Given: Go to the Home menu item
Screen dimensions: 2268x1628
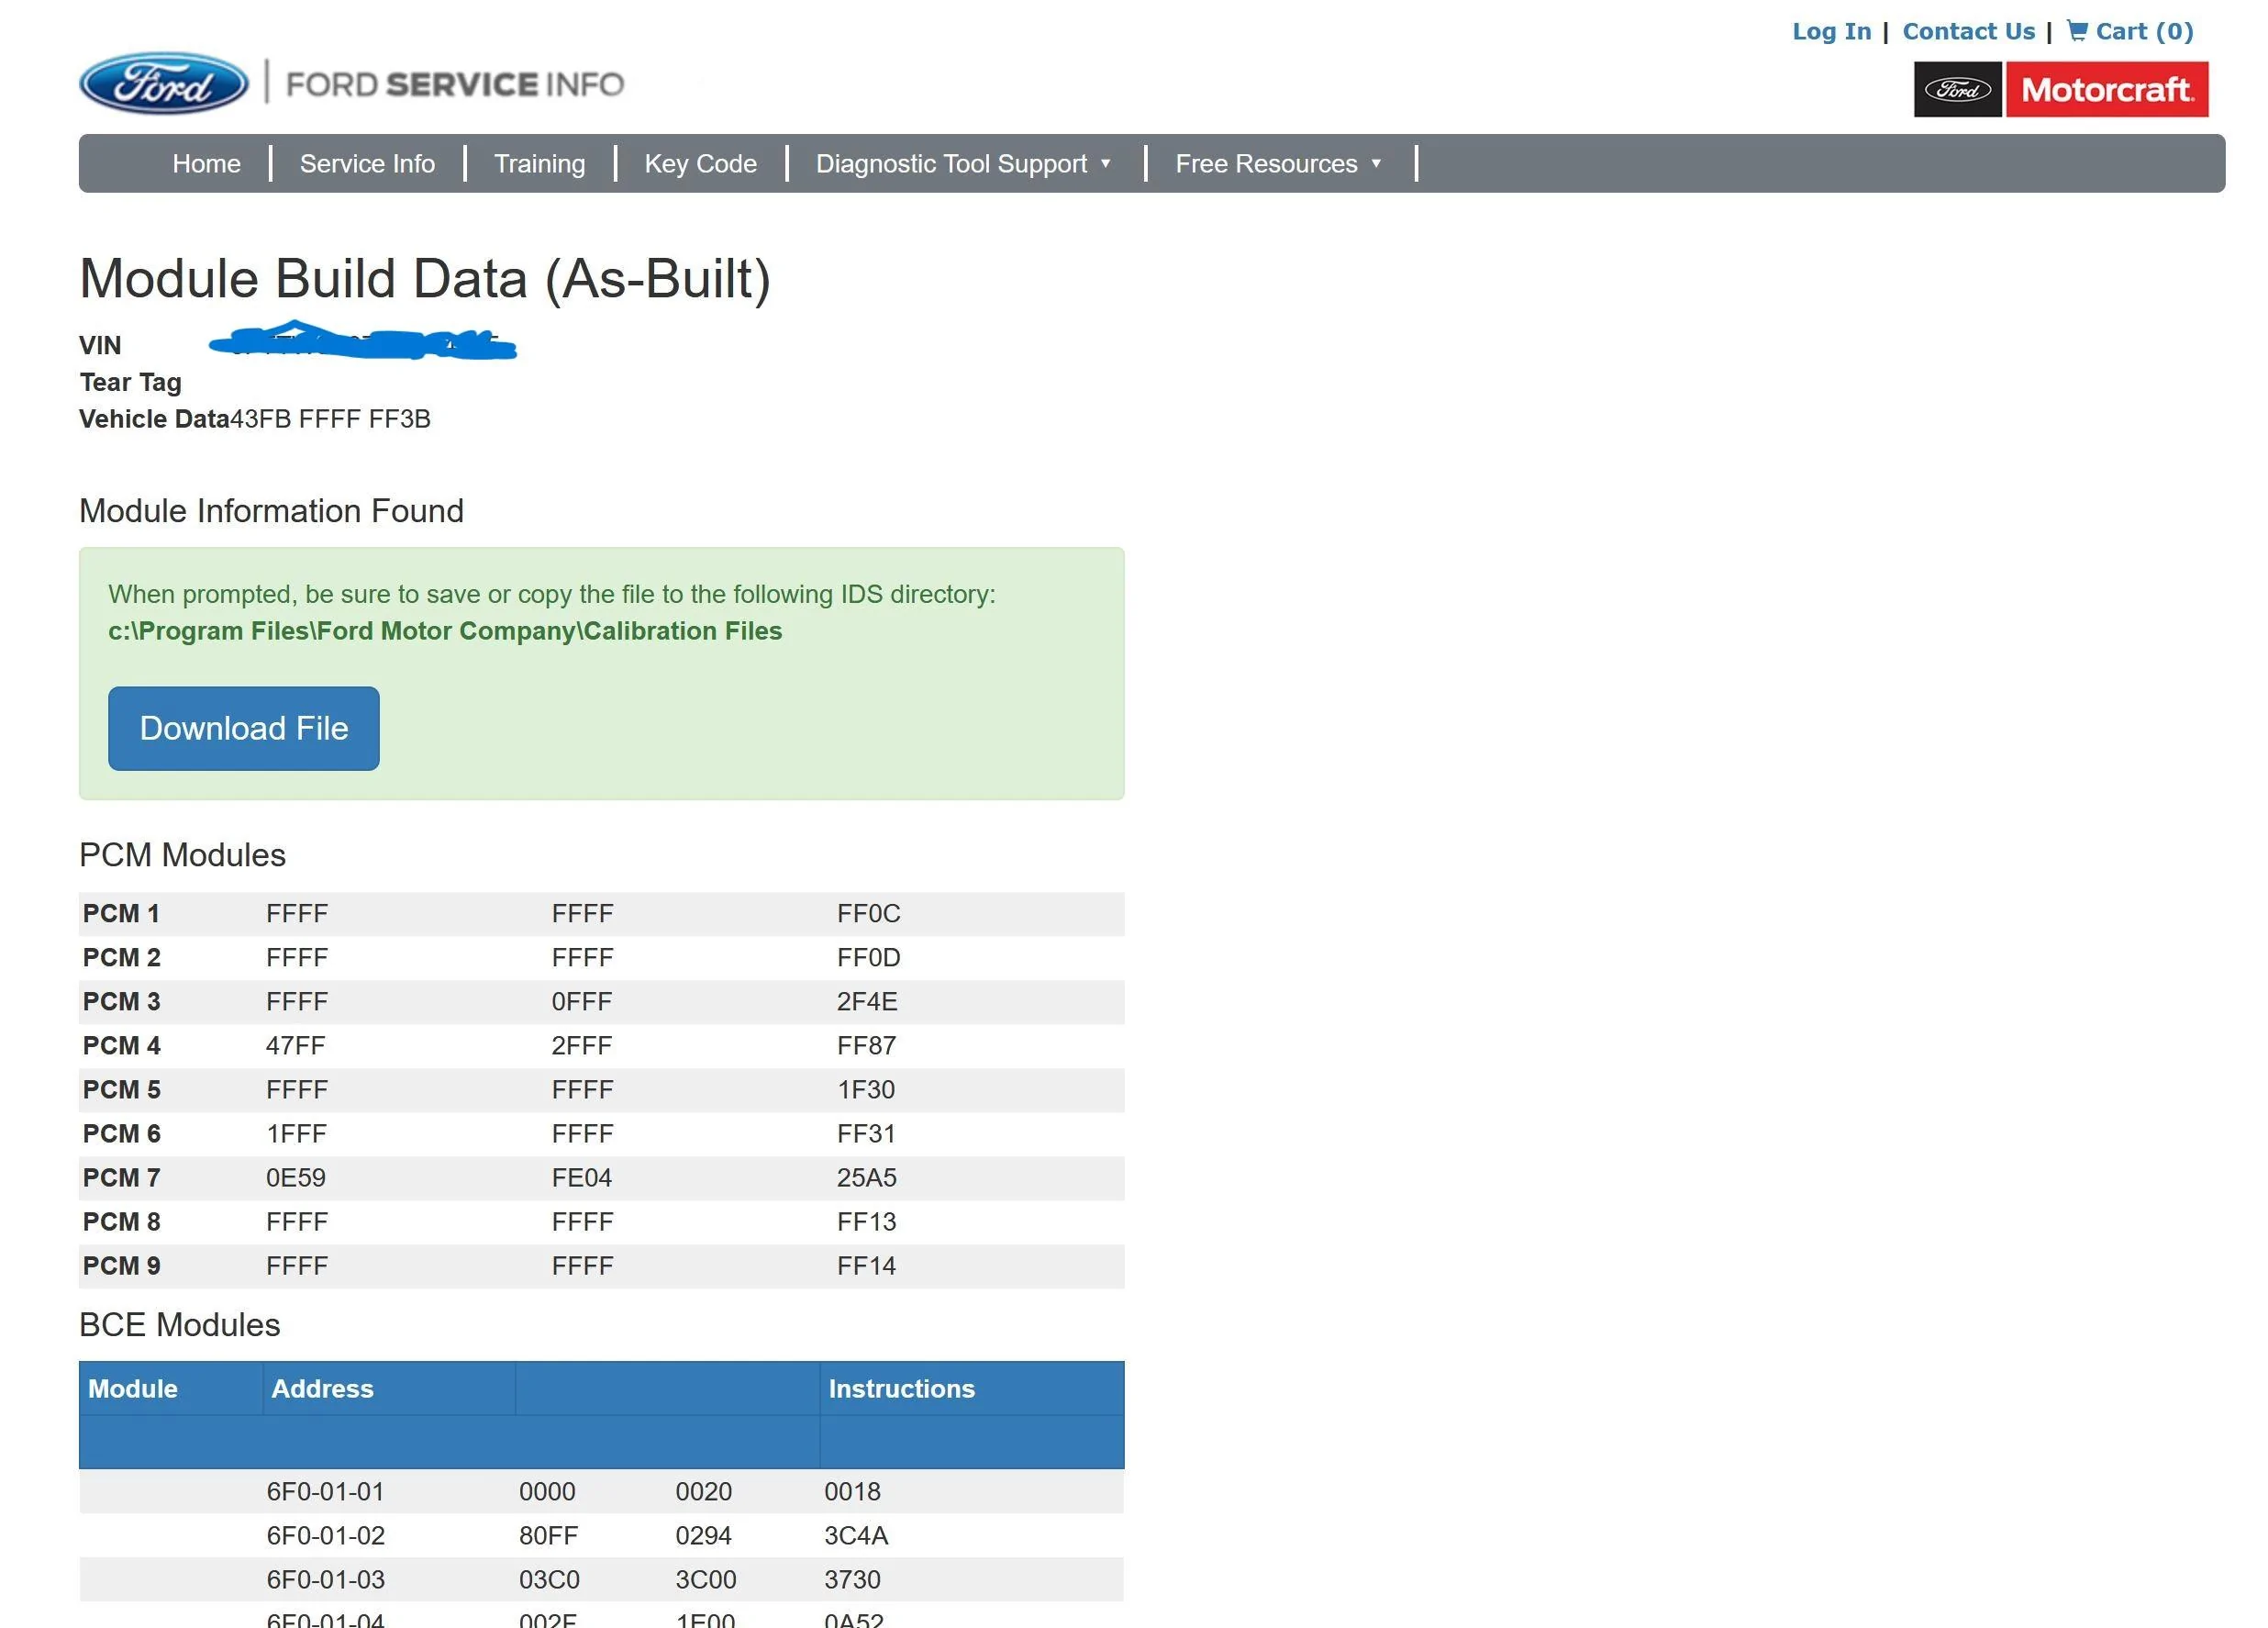Looking at the screenshot, I should pyautogui.click(x=206, y=163).
